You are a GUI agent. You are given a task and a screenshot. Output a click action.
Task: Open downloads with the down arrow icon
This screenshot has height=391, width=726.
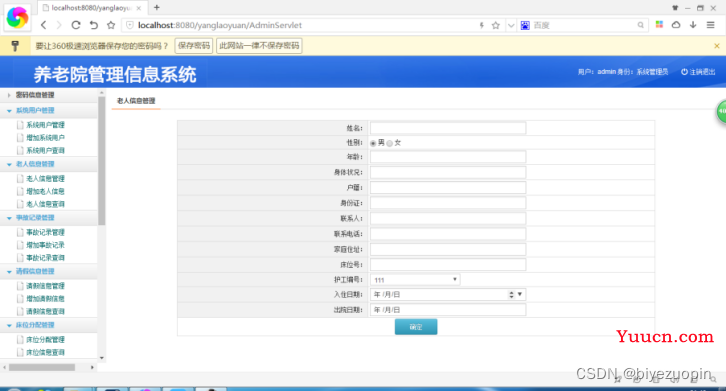693,25
